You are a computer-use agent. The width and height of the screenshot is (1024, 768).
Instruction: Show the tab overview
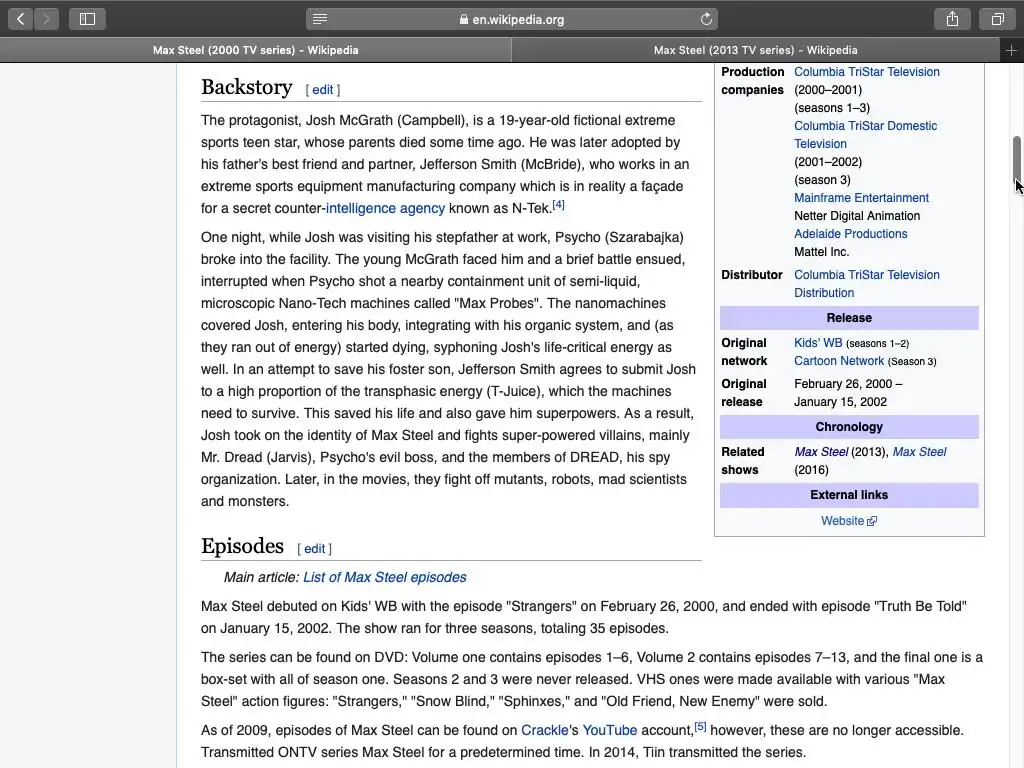click(997, 19)
